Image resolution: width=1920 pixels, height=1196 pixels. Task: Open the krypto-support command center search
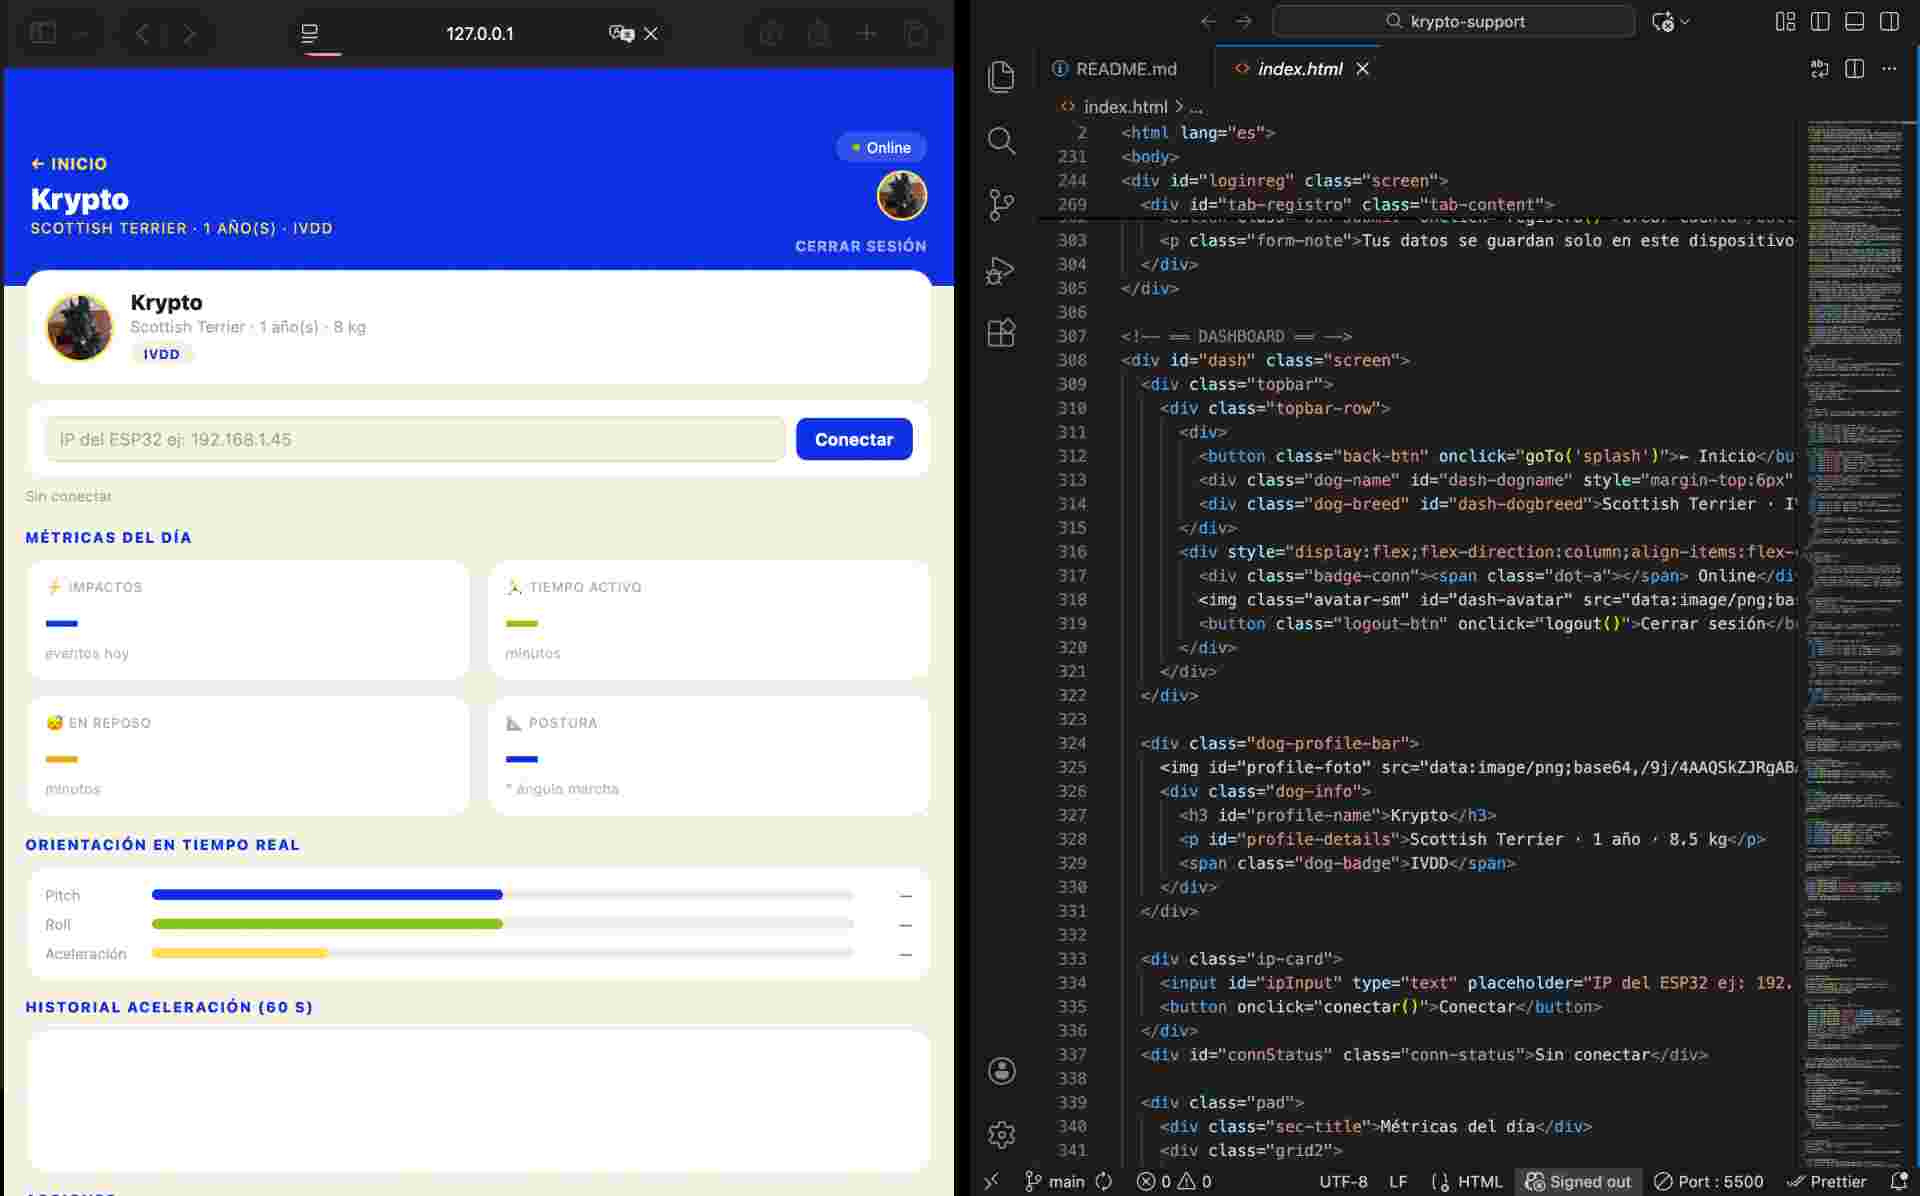tap(1453, 21)
